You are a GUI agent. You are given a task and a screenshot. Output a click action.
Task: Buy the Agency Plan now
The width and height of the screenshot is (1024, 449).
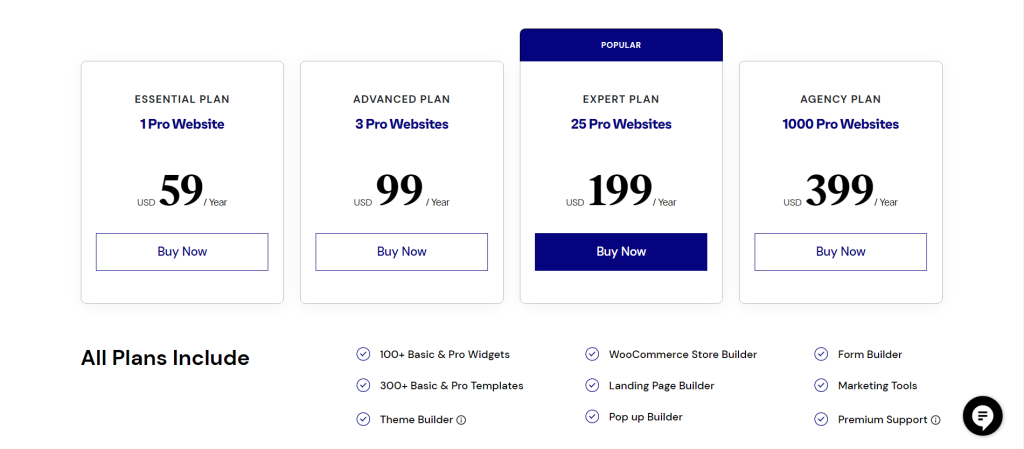tap(840, 252)
